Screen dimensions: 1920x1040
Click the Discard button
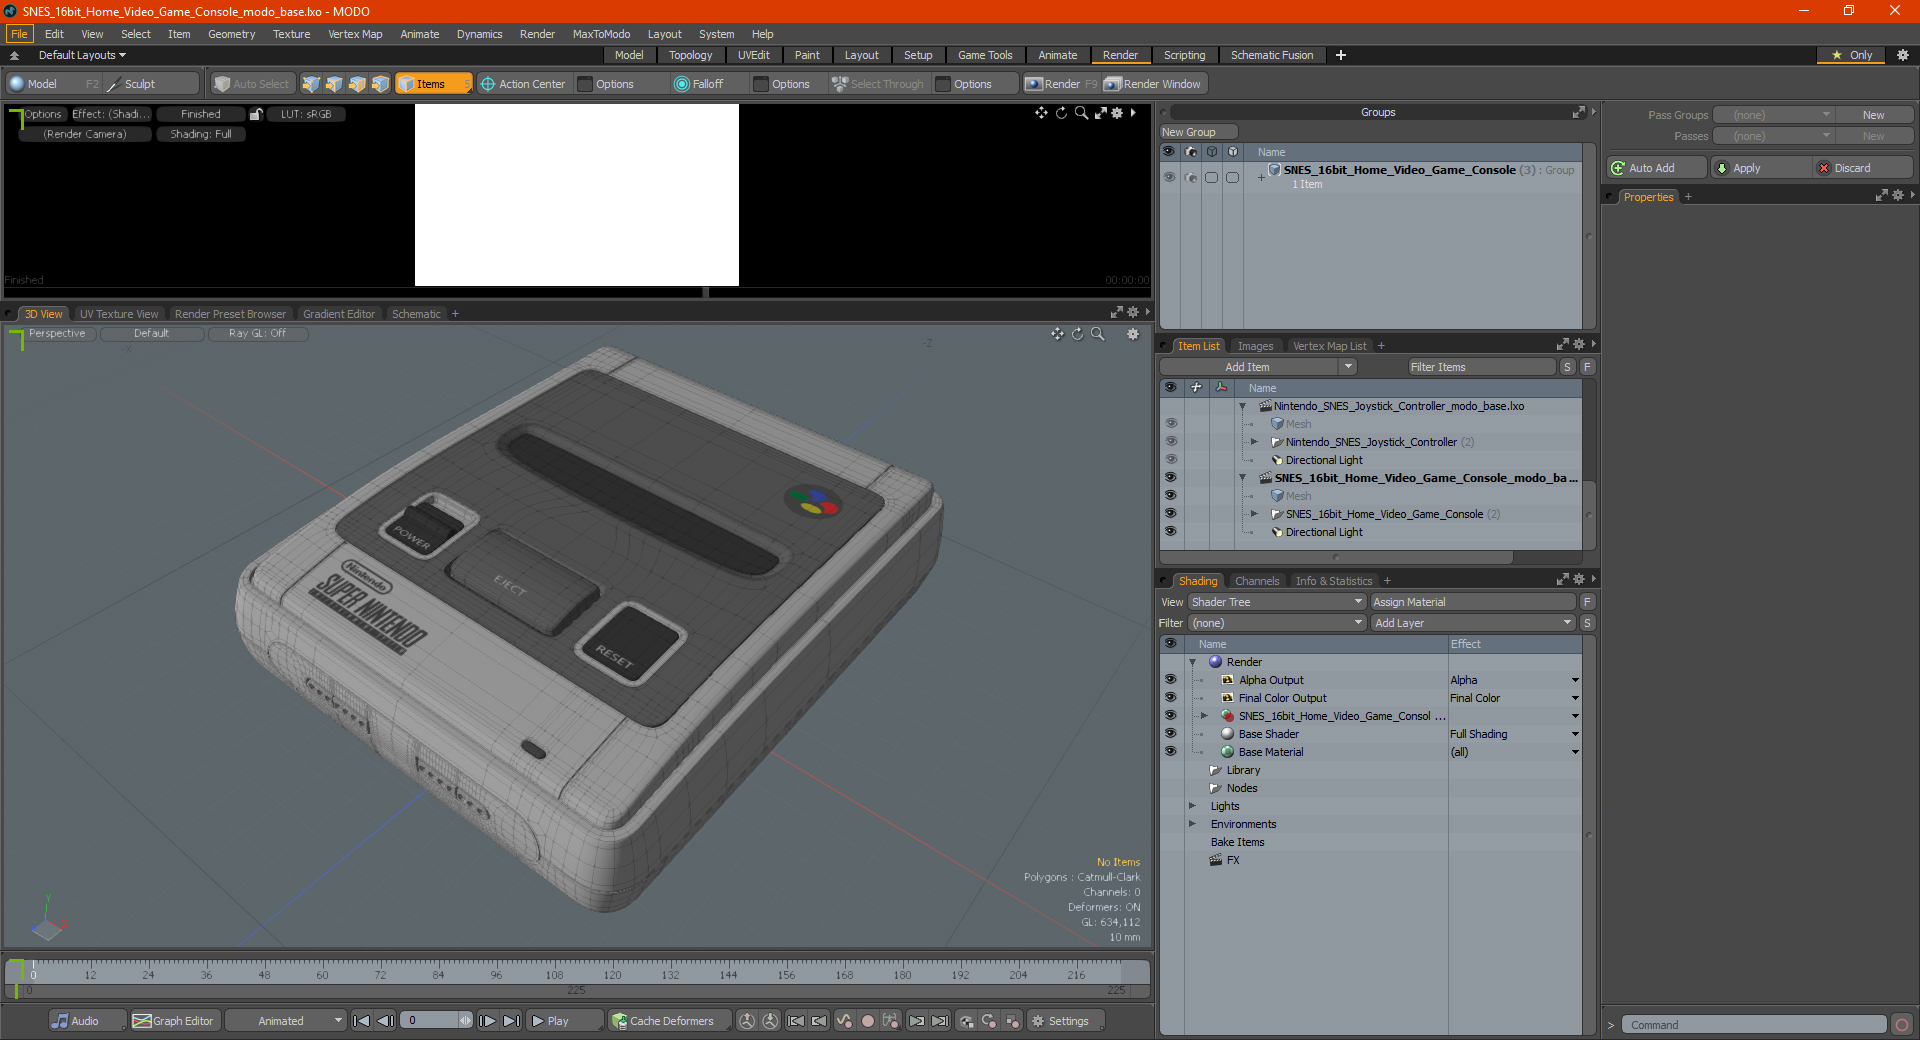click(x=1861, y=168)
